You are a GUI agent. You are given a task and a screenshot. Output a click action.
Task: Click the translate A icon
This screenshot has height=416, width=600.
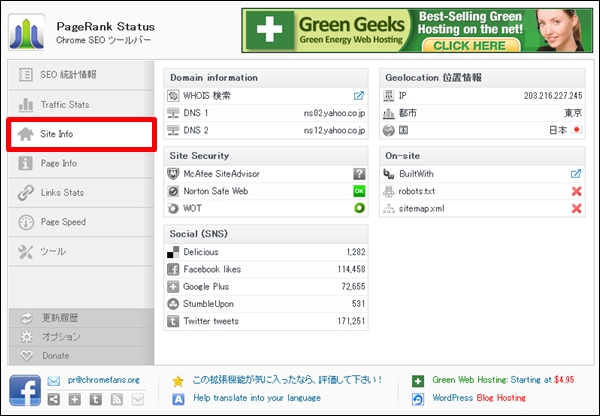[178, 399]
